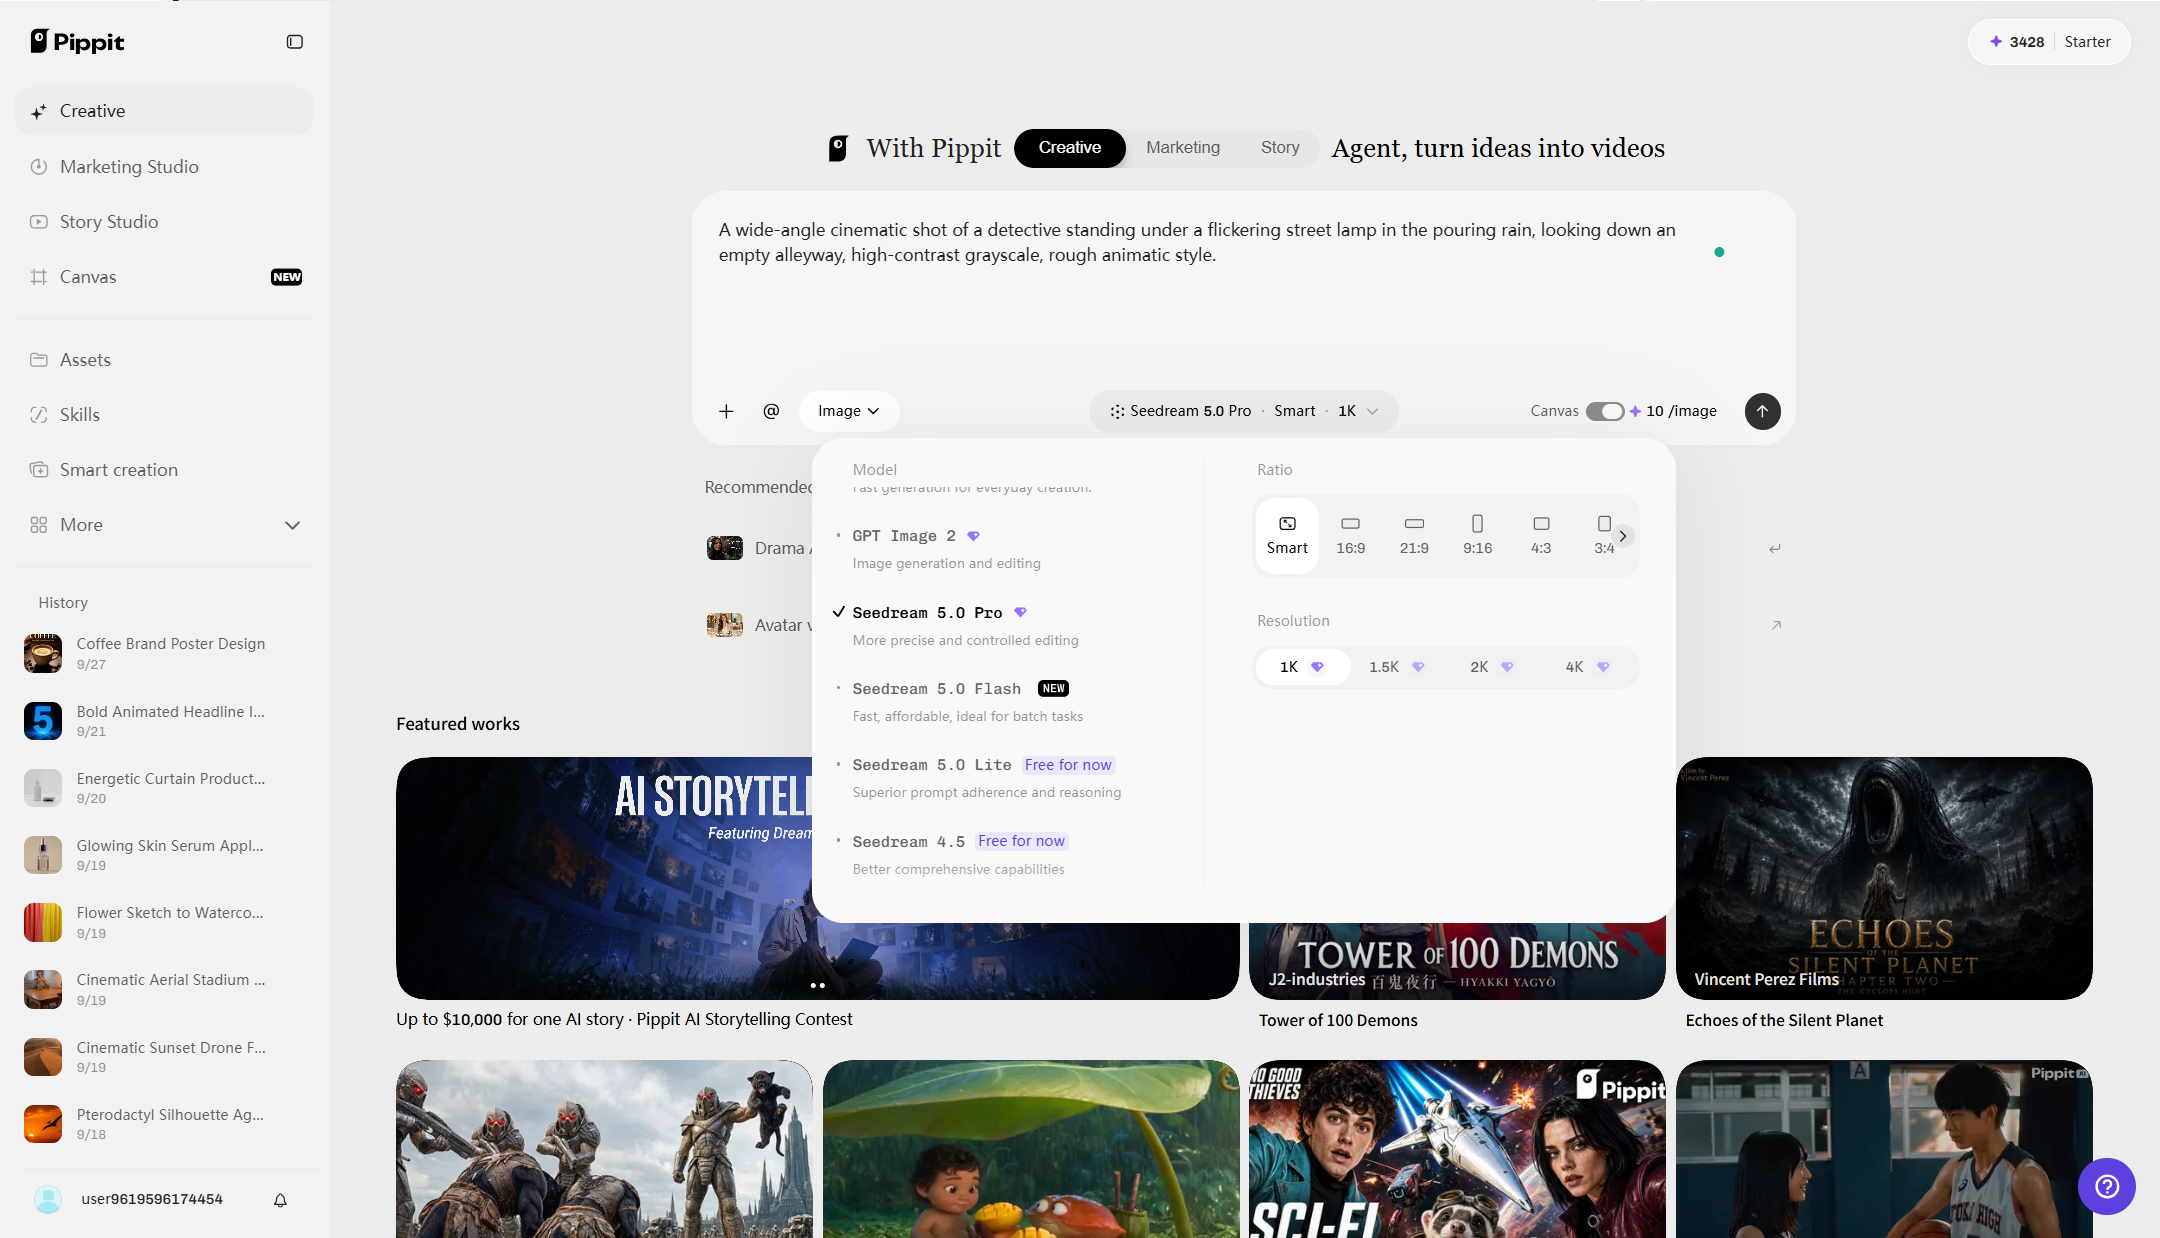The width and height of the screenshot is (2160, 1238).
Task: Open Canvas in the sidebar
Action: (164, 277)
